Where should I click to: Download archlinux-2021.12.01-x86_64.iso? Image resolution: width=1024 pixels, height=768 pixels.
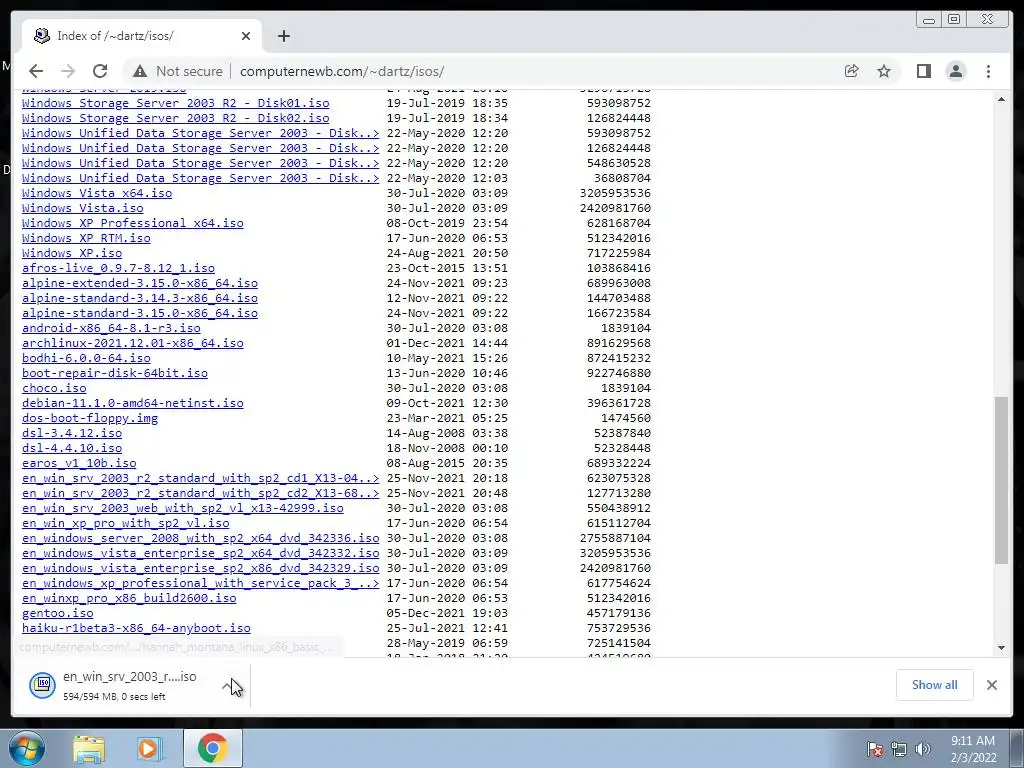(133, 343)
